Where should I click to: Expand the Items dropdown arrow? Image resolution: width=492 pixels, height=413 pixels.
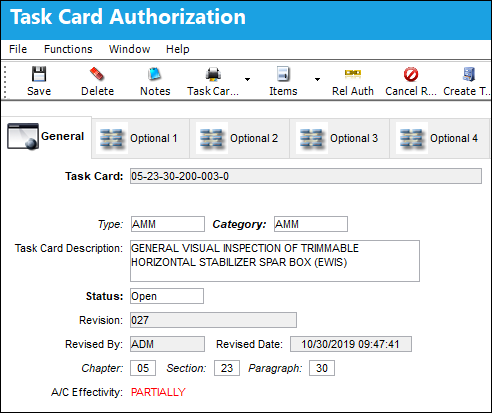coord(317,79)
